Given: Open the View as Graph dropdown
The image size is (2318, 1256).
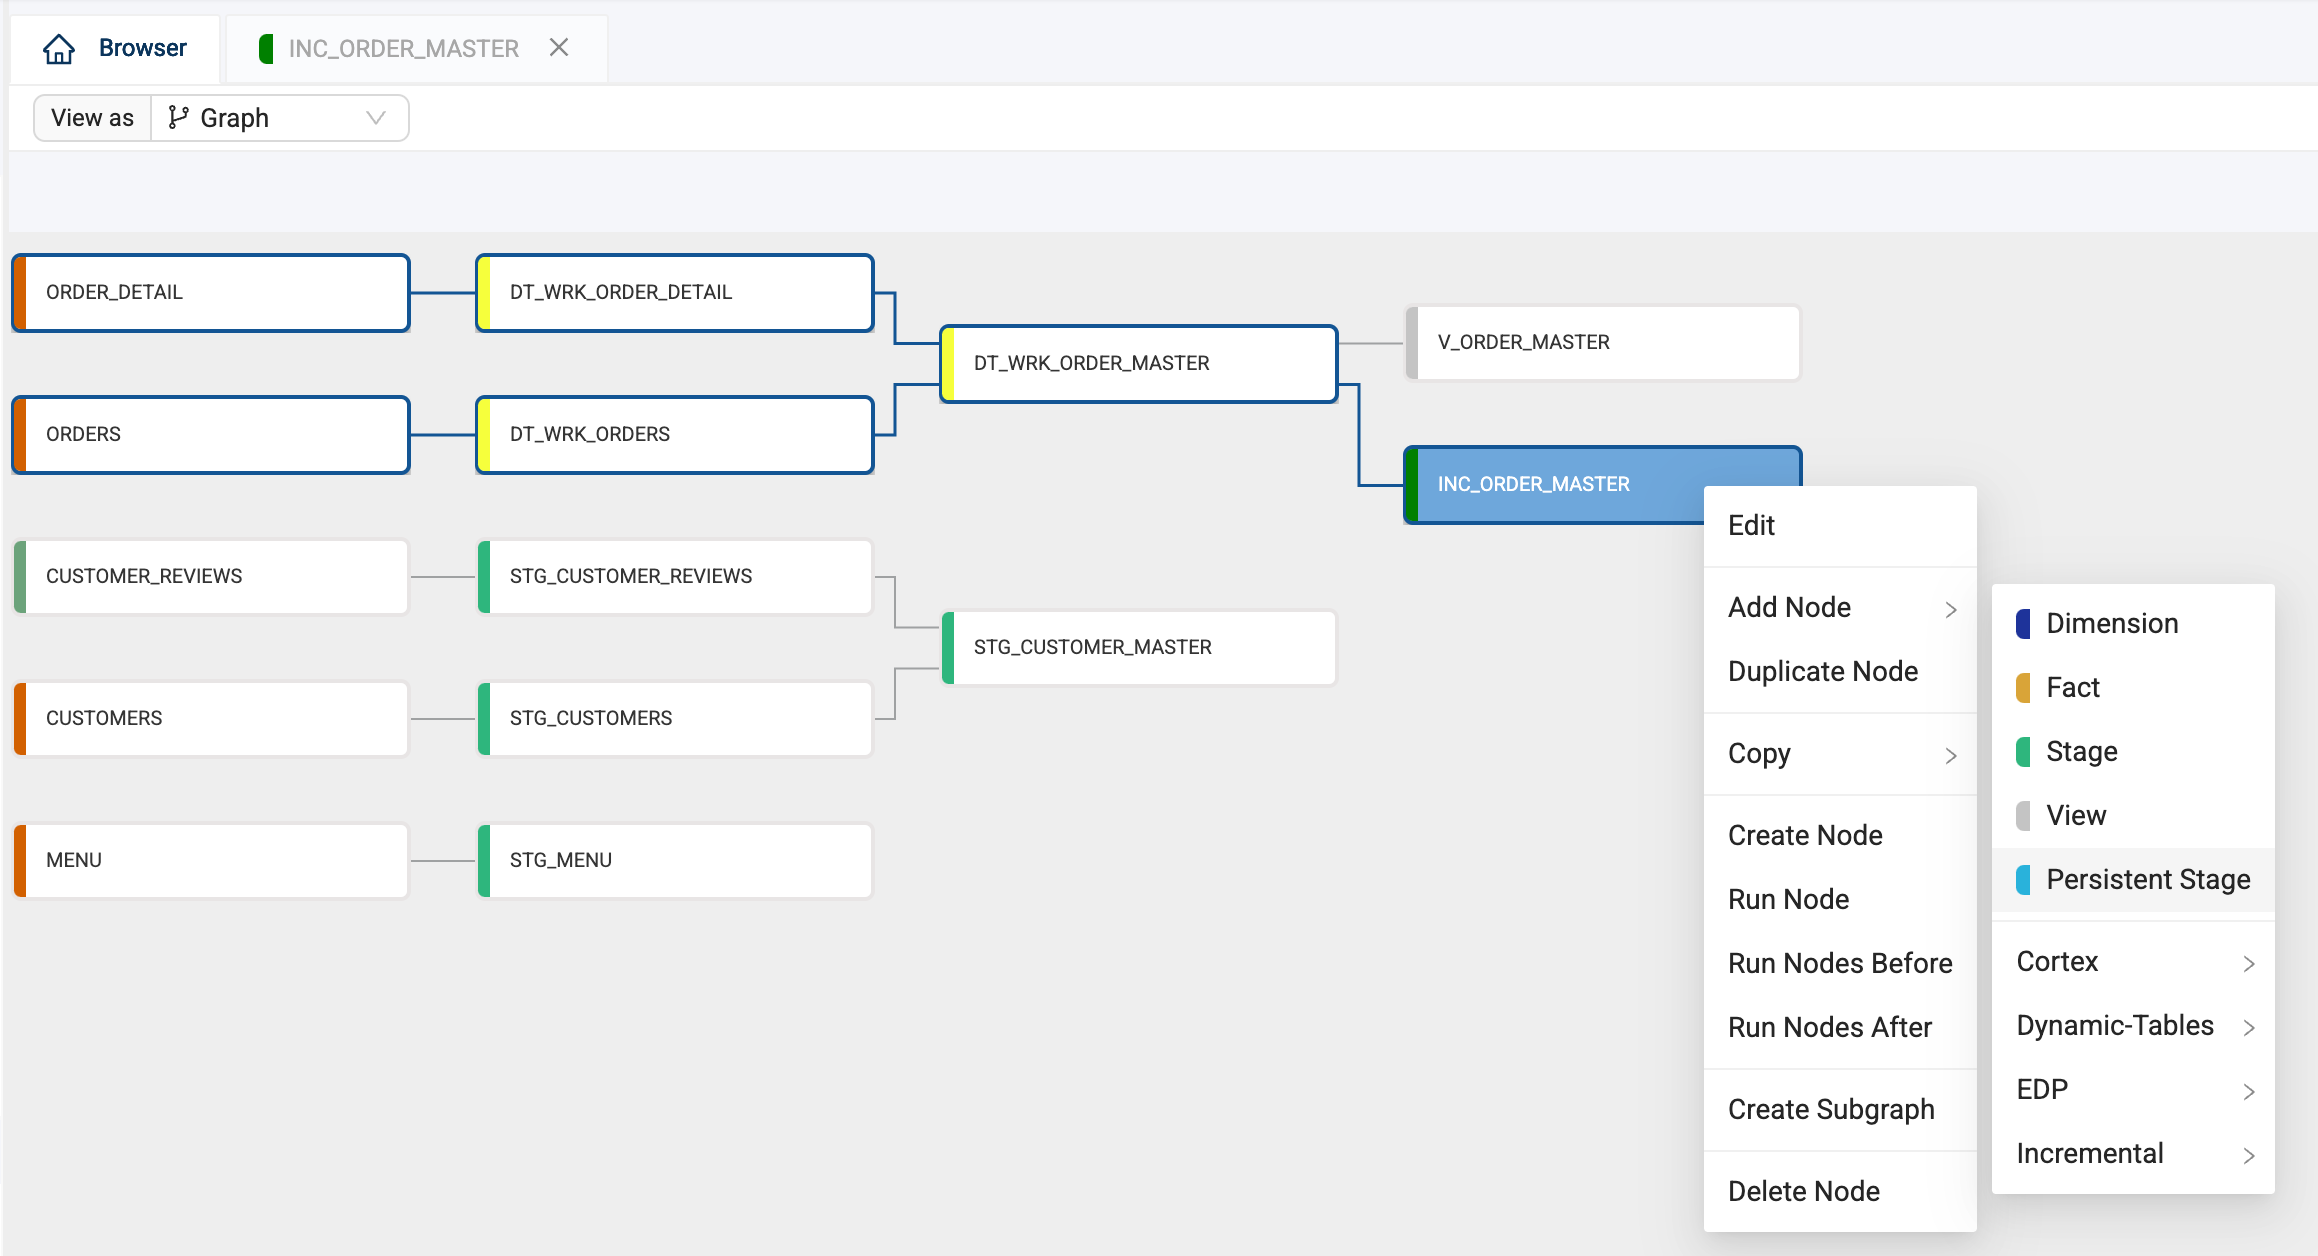Looking at the screenshot, I should 376,118.
